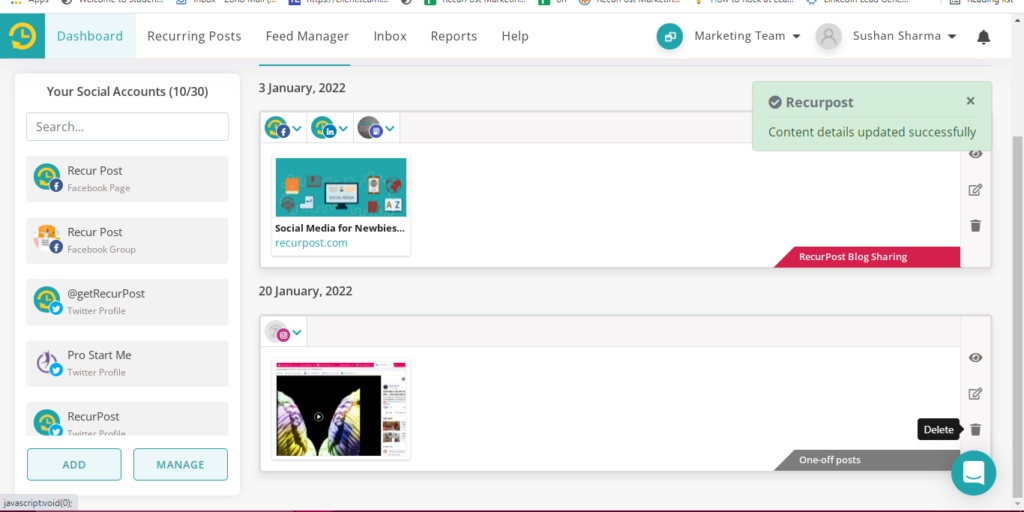Click the social accounts Search field
The image size is (1024, 512).
(127, 127)
